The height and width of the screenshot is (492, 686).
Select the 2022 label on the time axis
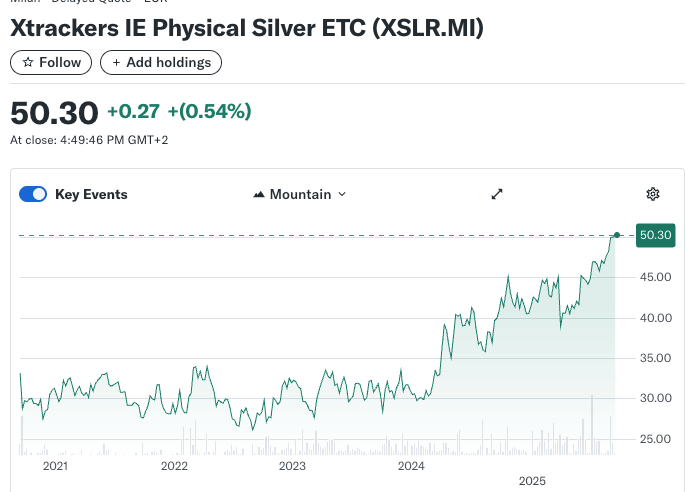[x=174, y=465]
